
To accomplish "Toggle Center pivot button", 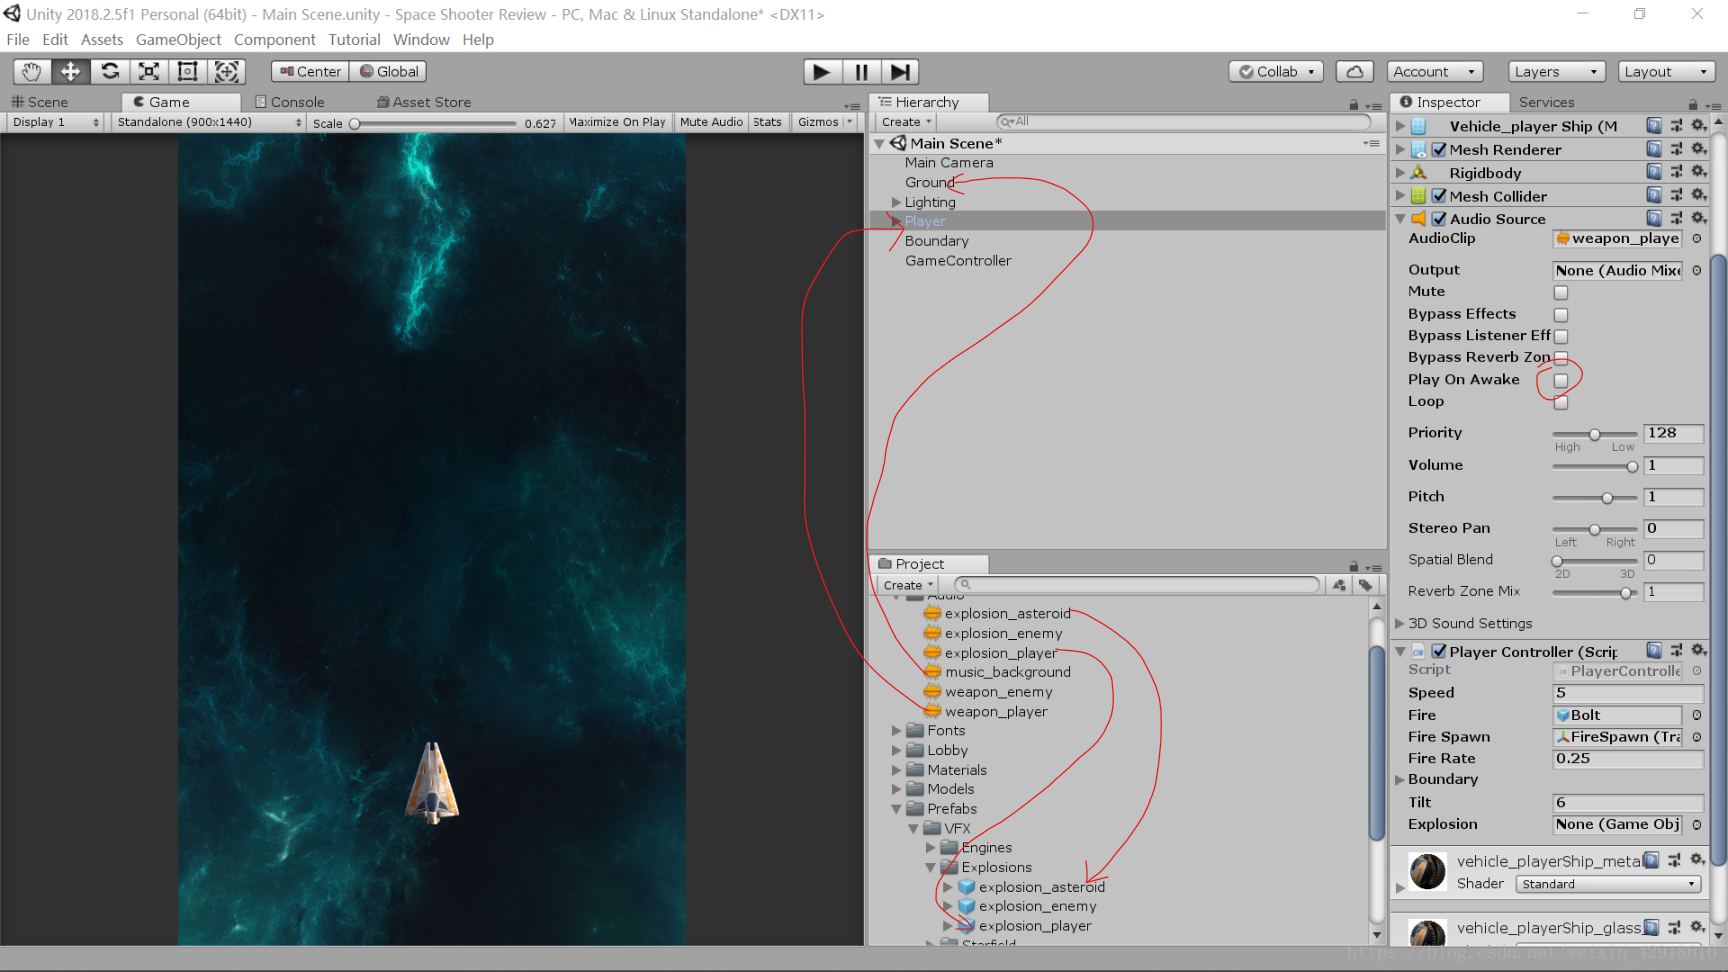I will [310, 72].
